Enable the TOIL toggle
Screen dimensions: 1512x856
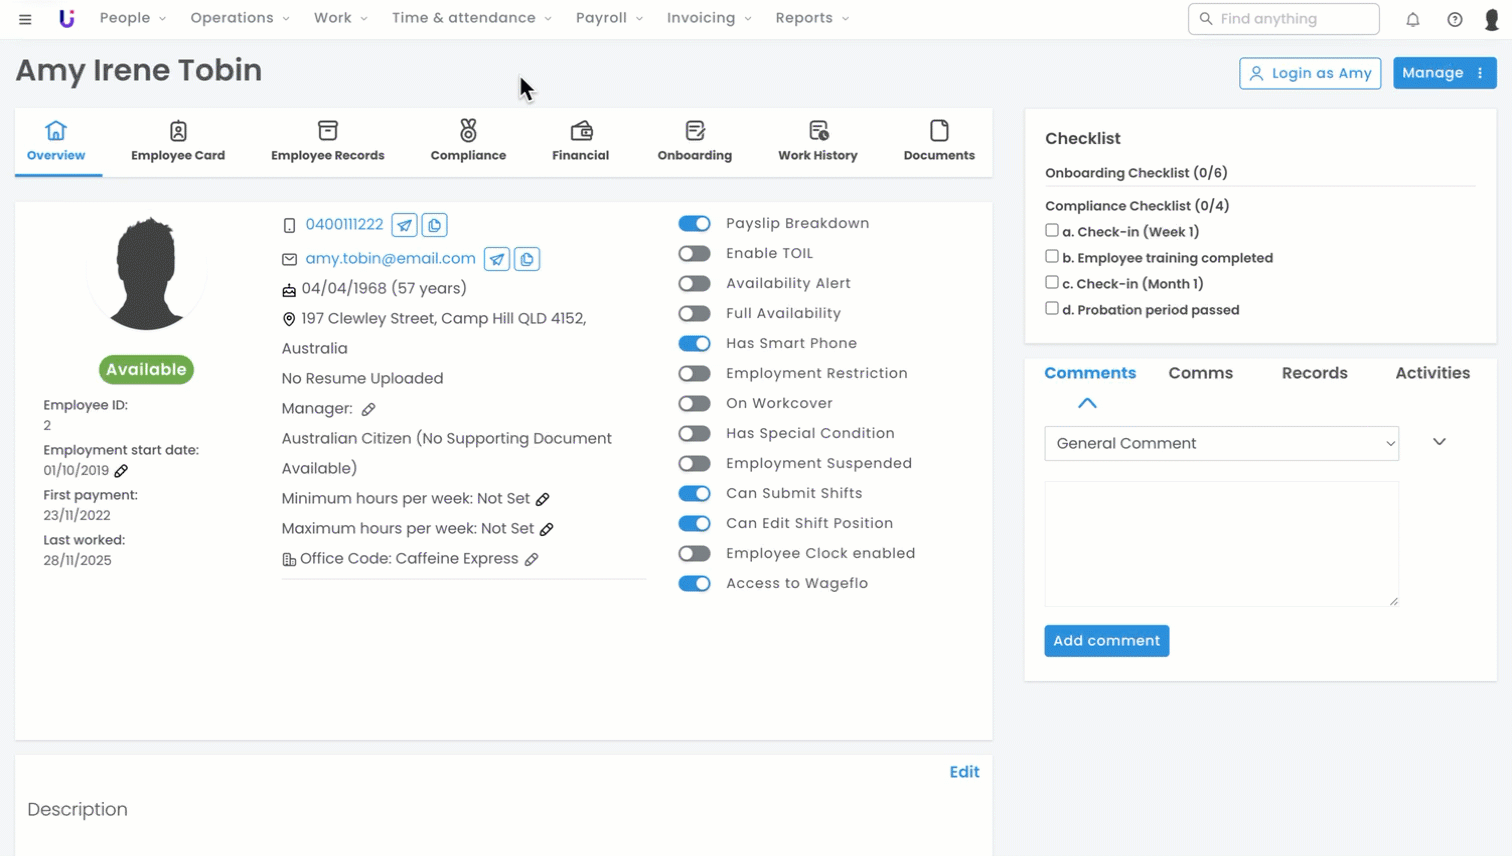694,254
